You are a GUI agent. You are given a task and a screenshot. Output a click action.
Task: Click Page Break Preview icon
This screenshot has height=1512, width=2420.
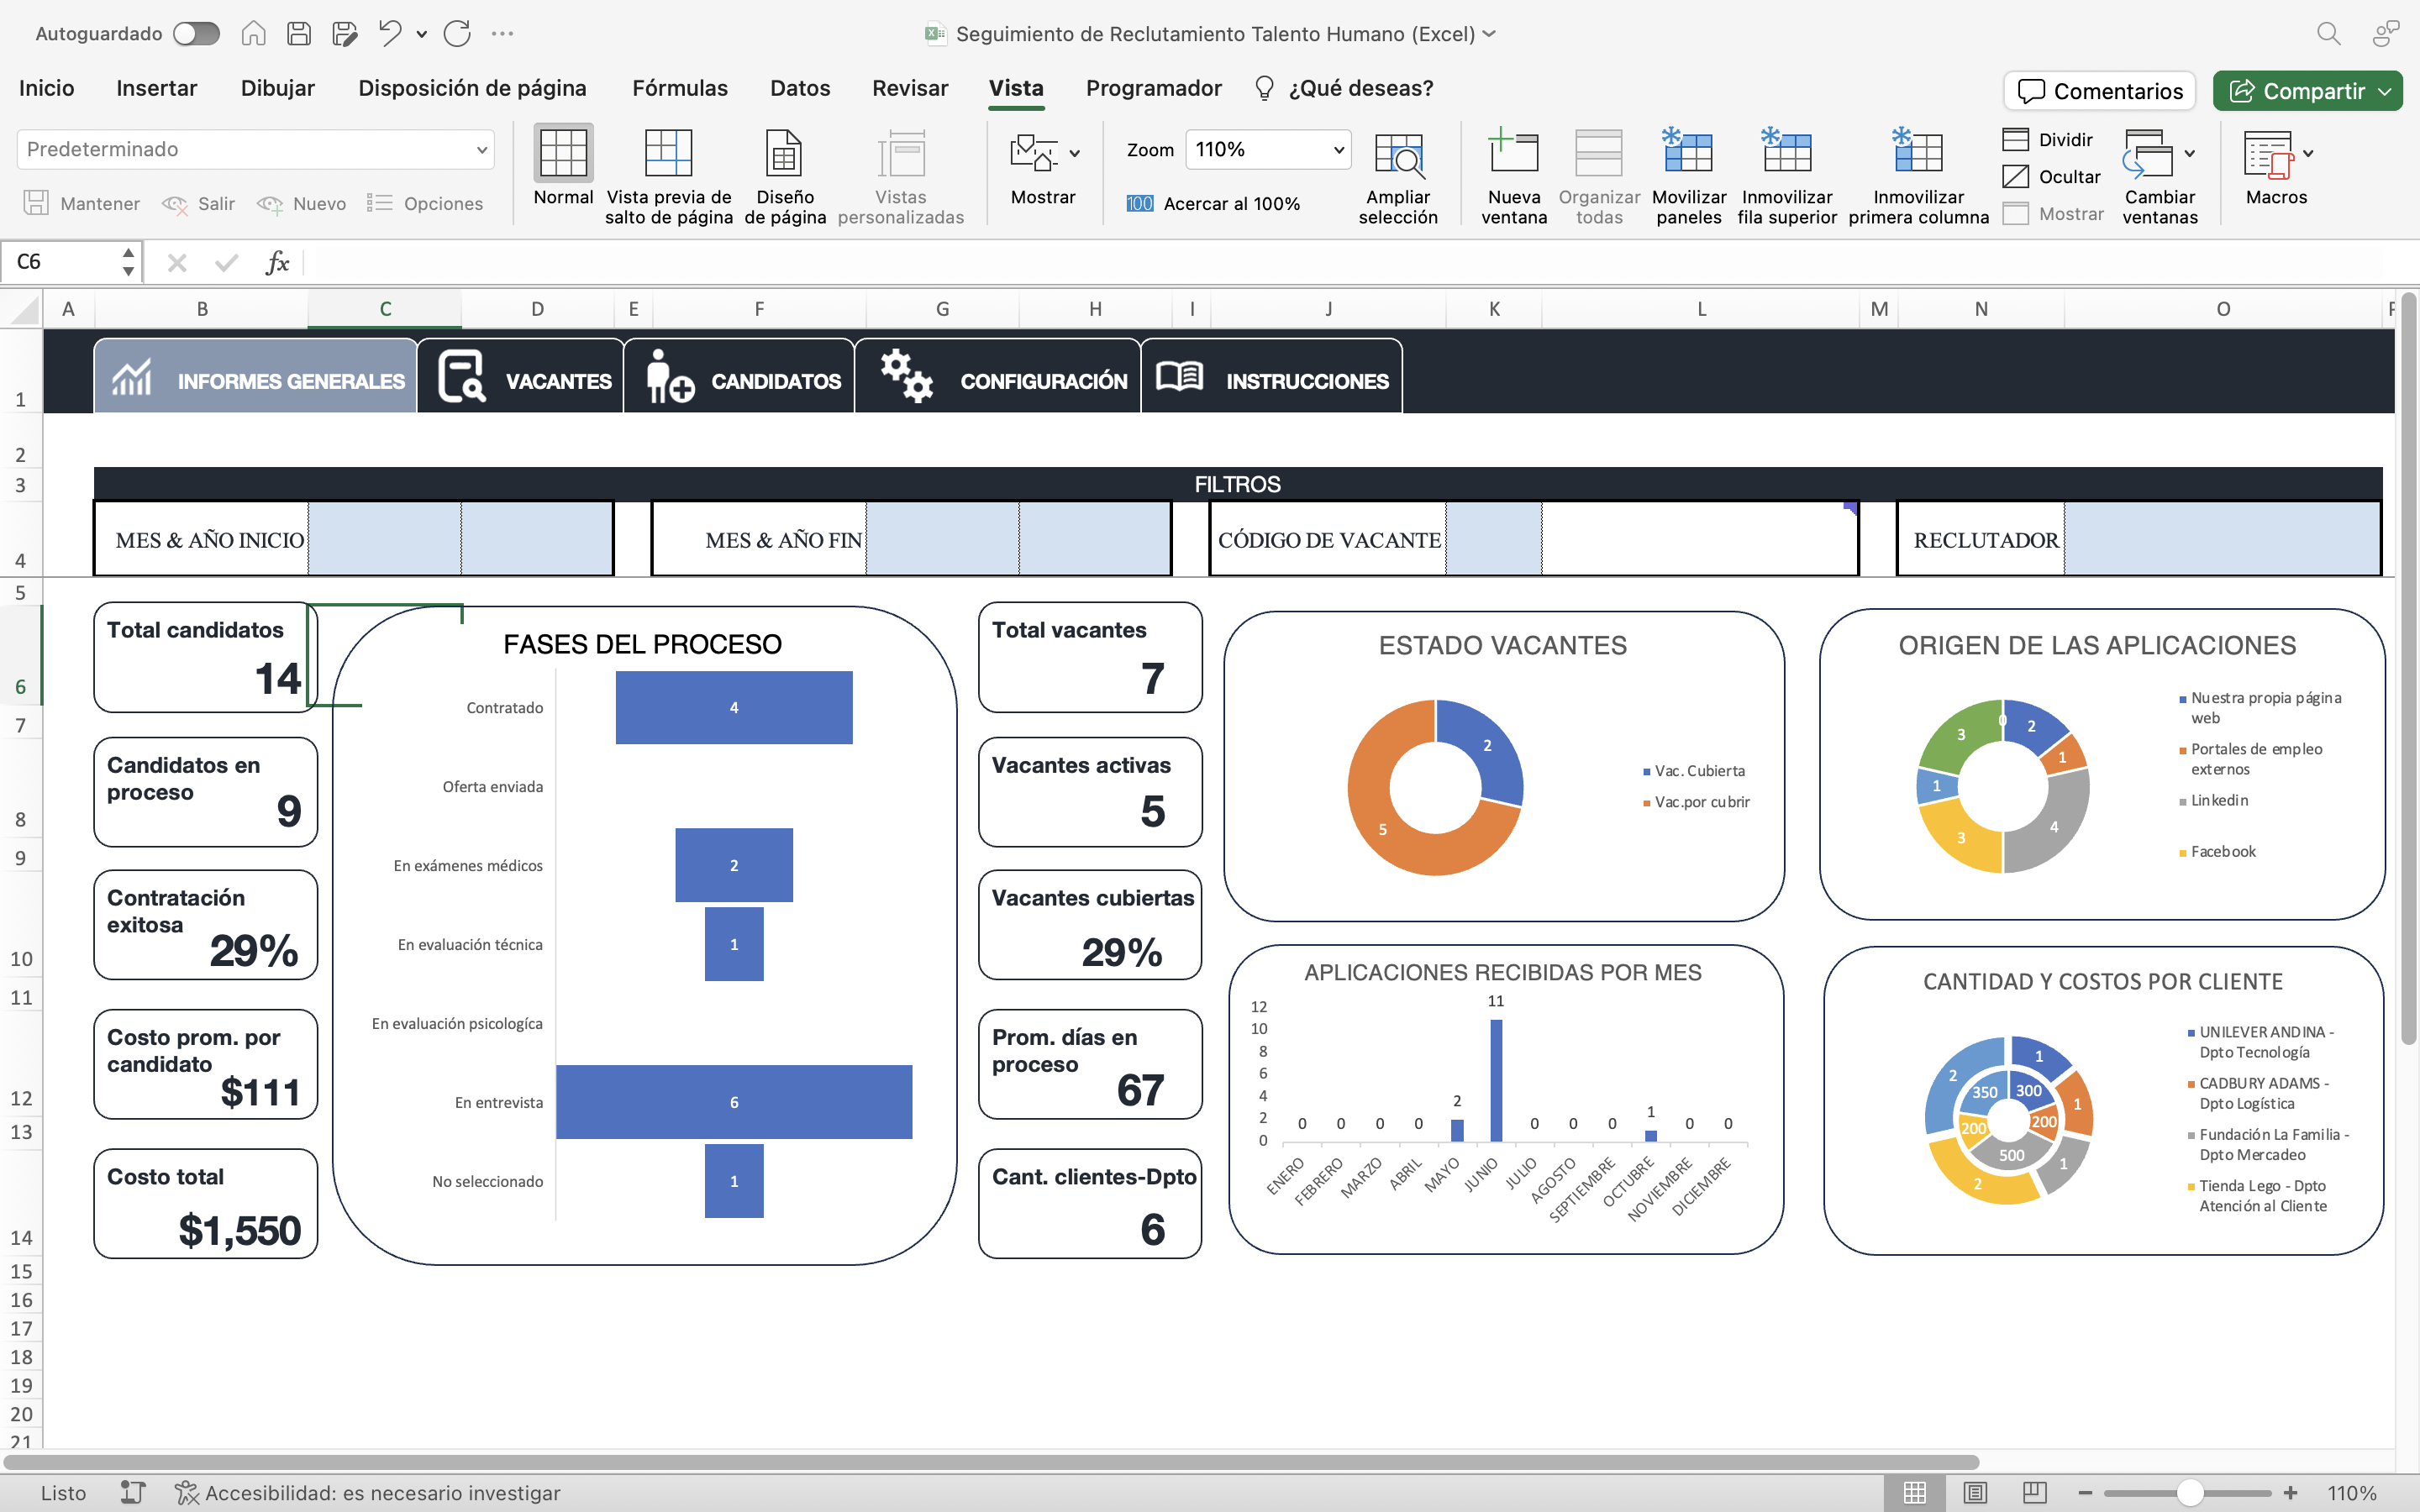click(668, 154)
